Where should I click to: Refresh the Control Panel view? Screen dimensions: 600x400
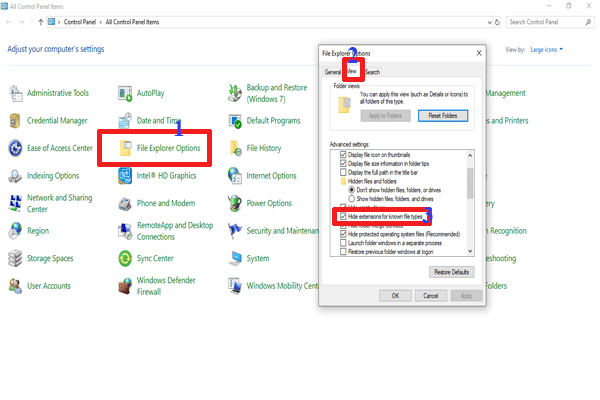[497, 22]
